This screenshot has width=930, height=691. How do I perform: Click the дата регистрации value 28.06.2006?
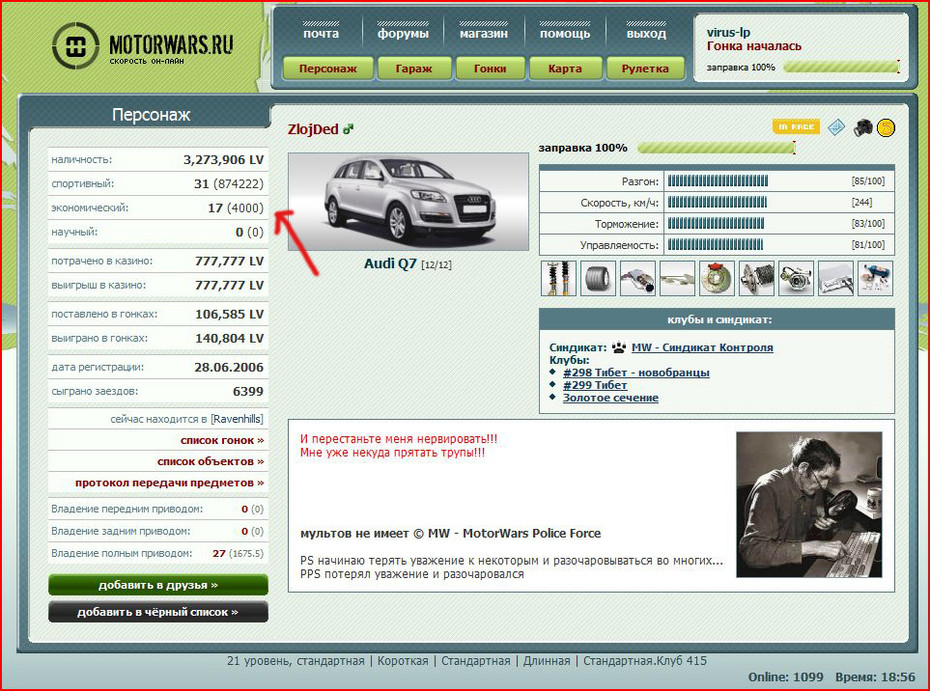coord(228,367)
